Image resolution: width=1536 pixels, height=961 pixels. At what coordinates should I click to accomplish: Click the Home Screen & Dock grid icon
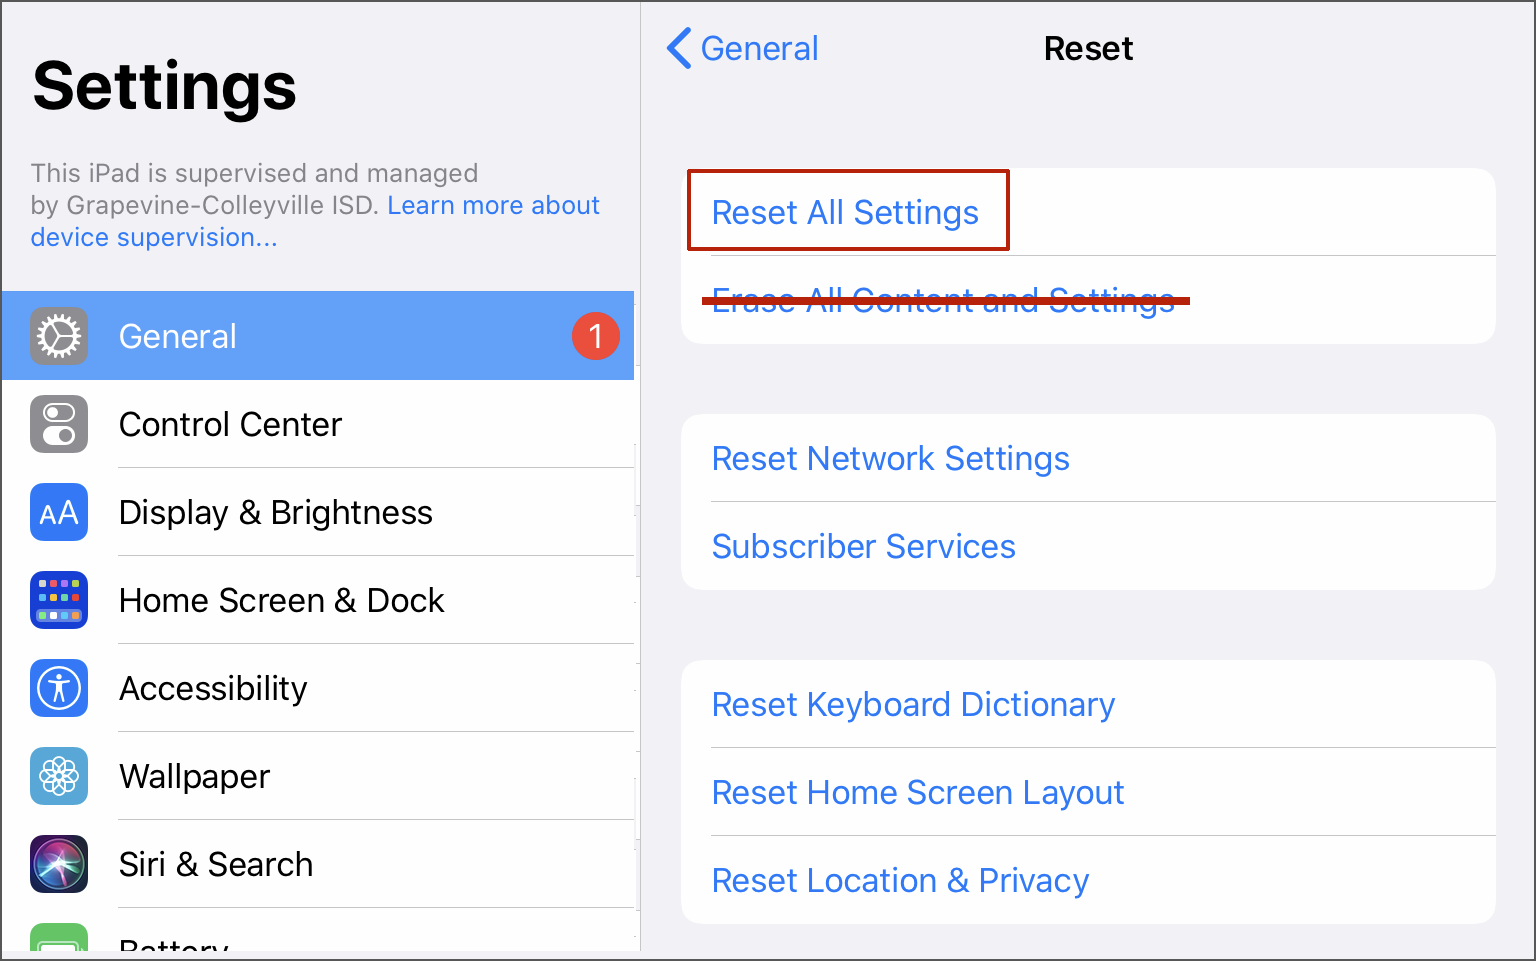pyautogui.click(x=59, y=600)
